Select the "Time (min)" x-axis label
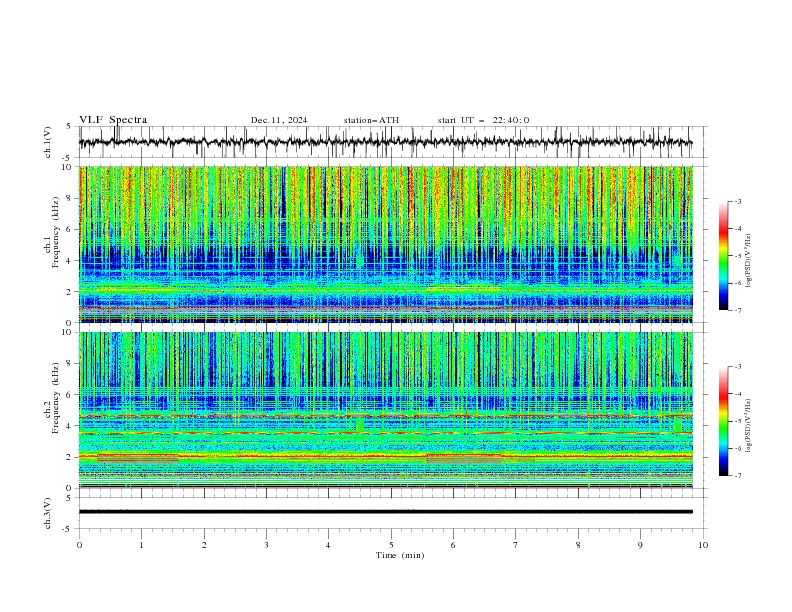This screenshot has height=612, width=792. (x=400, y=555)
